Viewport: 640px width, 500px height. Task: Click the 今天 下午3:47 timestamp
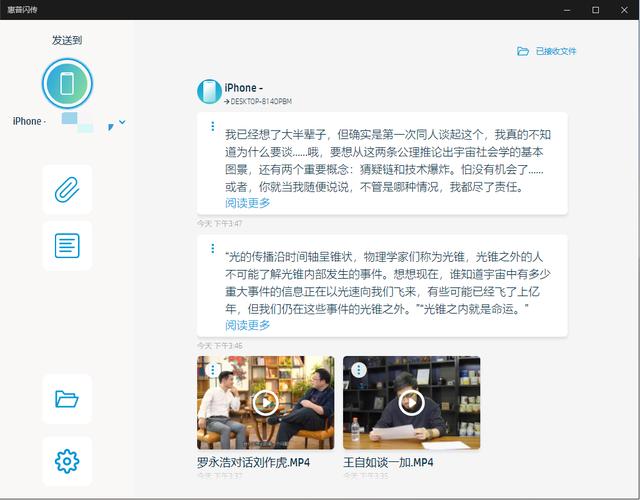pyautogui.click(x=220, y=224)
